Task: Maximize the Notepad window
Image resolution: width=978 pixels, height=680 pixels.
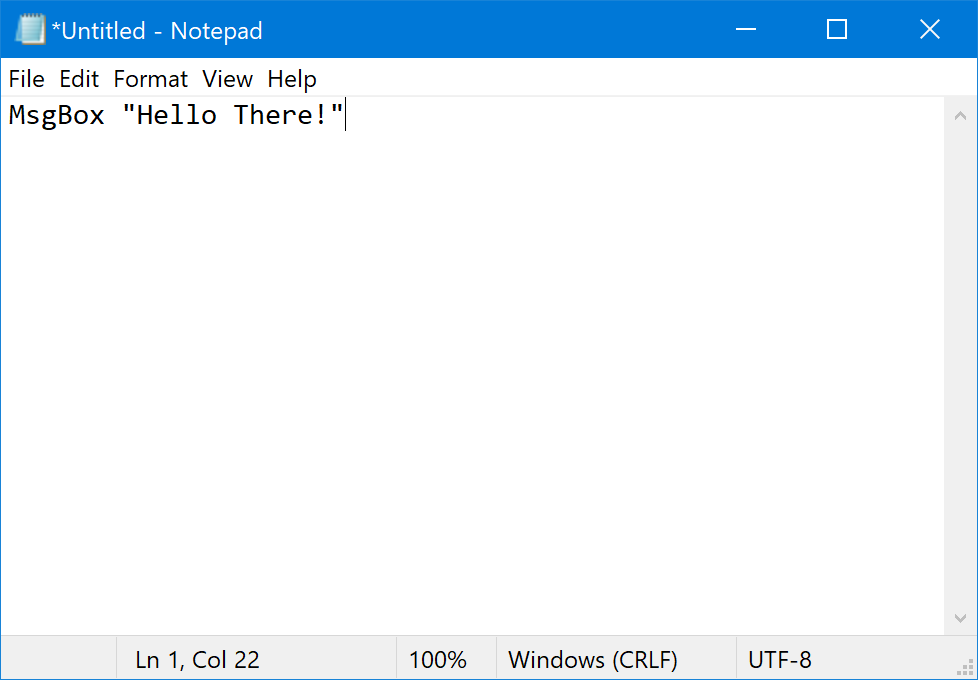Action: click(837, 30)
